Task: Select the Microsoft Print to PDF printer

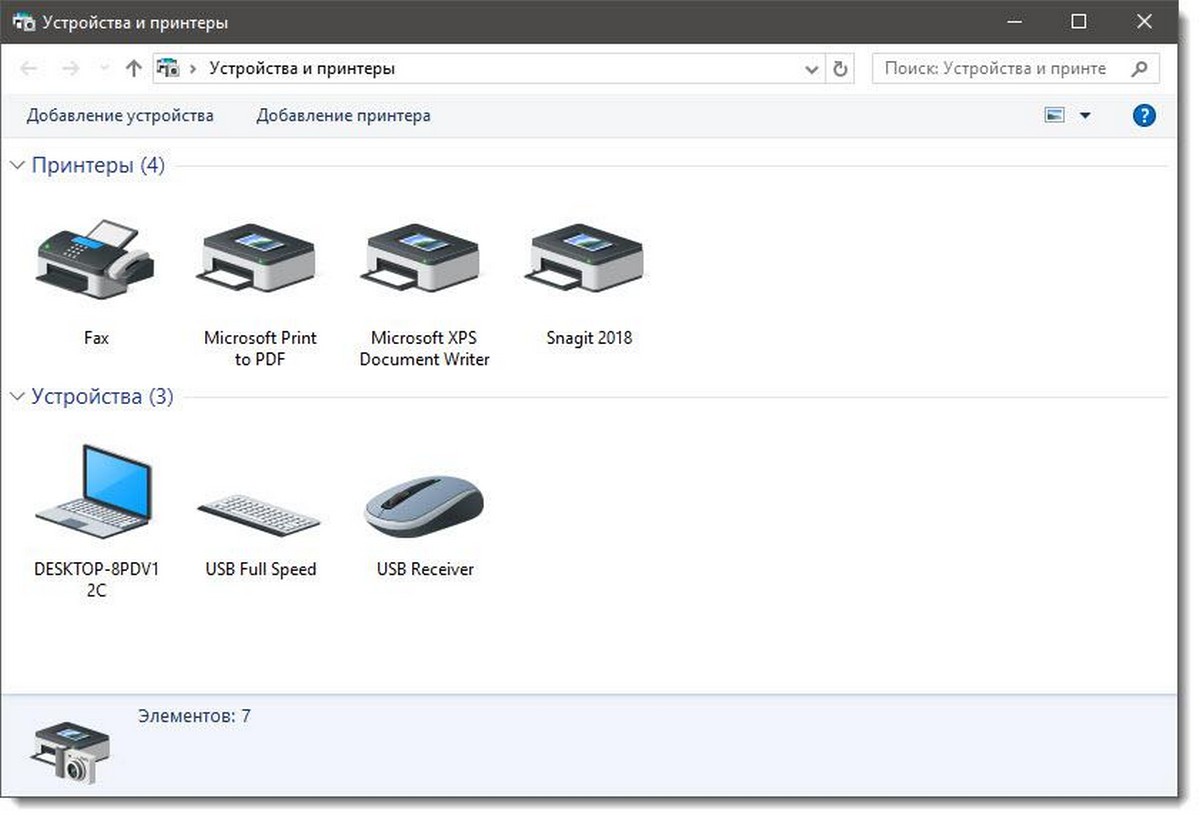Action: [x=260, y=258]
